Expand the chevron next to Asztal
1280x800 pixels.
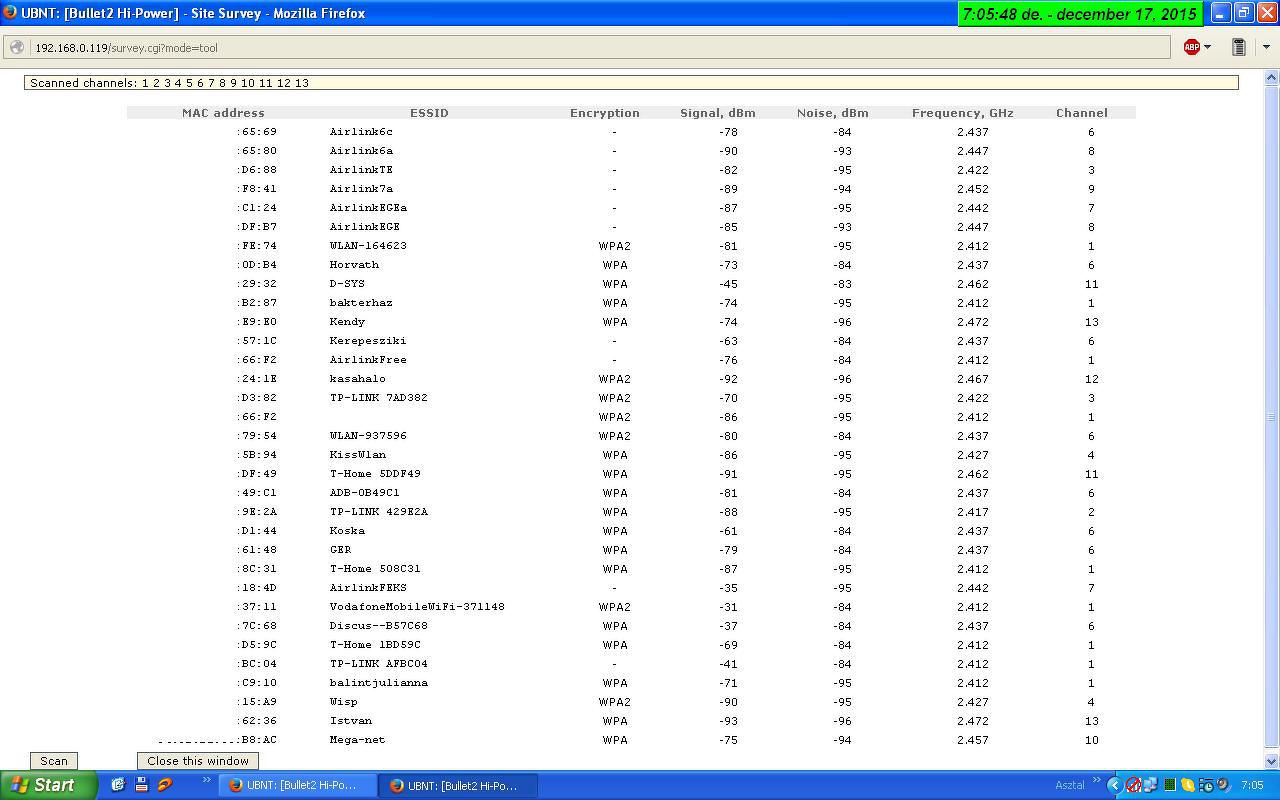[1096, 781]
